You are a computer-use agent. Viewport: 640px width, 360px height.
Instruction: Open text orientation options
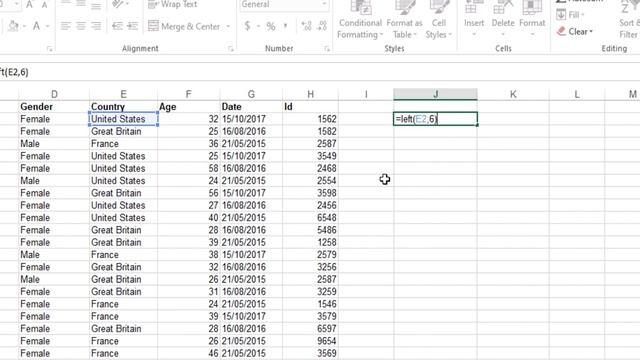119,4
